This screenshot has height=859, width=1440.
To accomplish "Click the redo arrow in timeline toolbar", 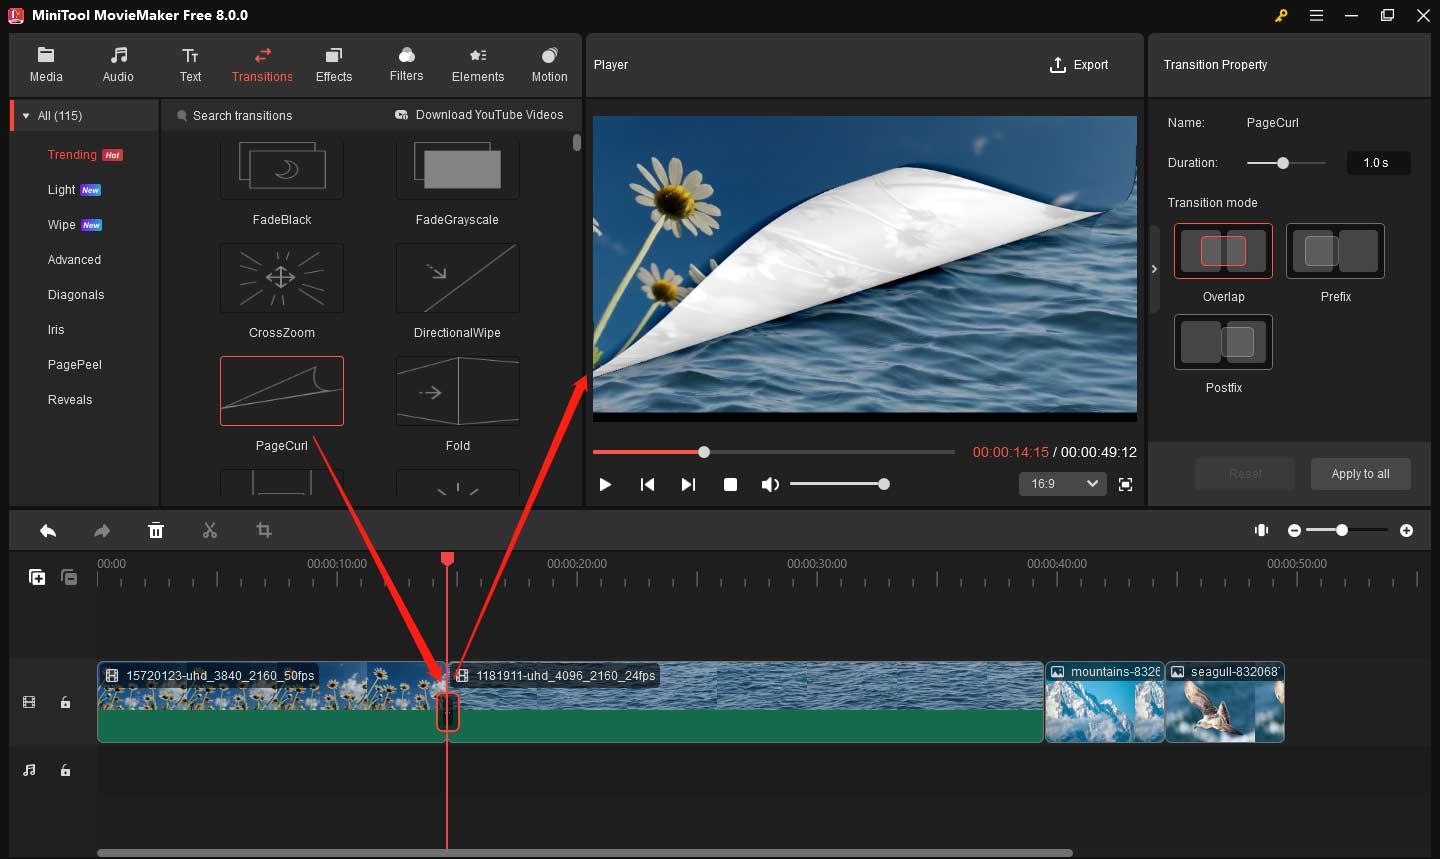I will (x=102, y=531).
